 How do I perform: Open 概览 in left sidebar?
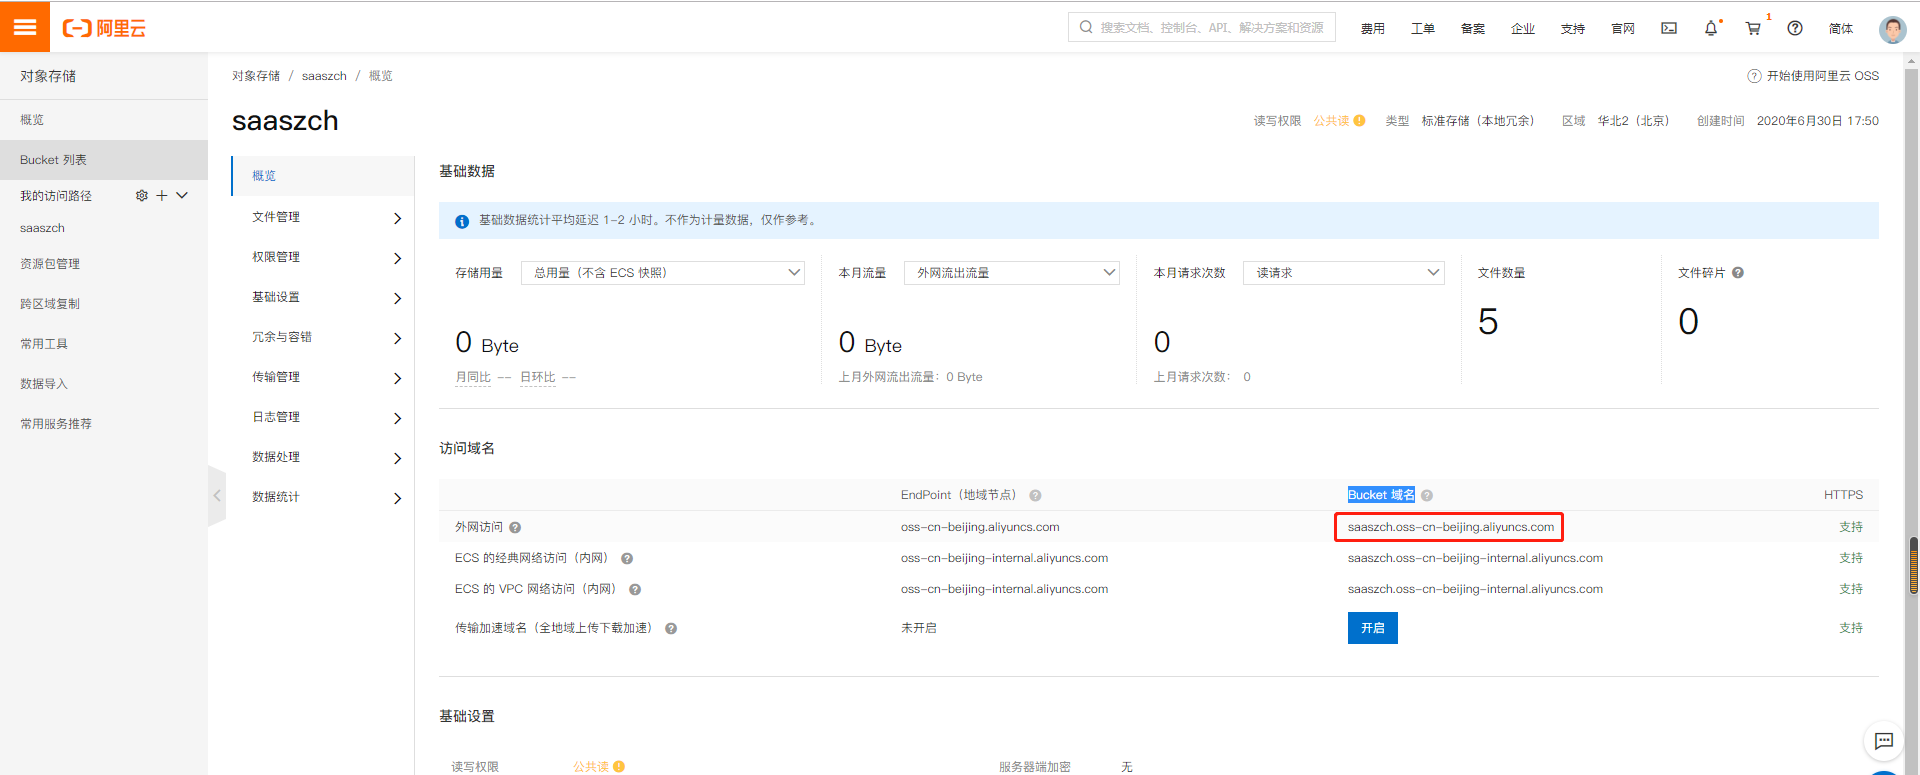click(104, 120)
